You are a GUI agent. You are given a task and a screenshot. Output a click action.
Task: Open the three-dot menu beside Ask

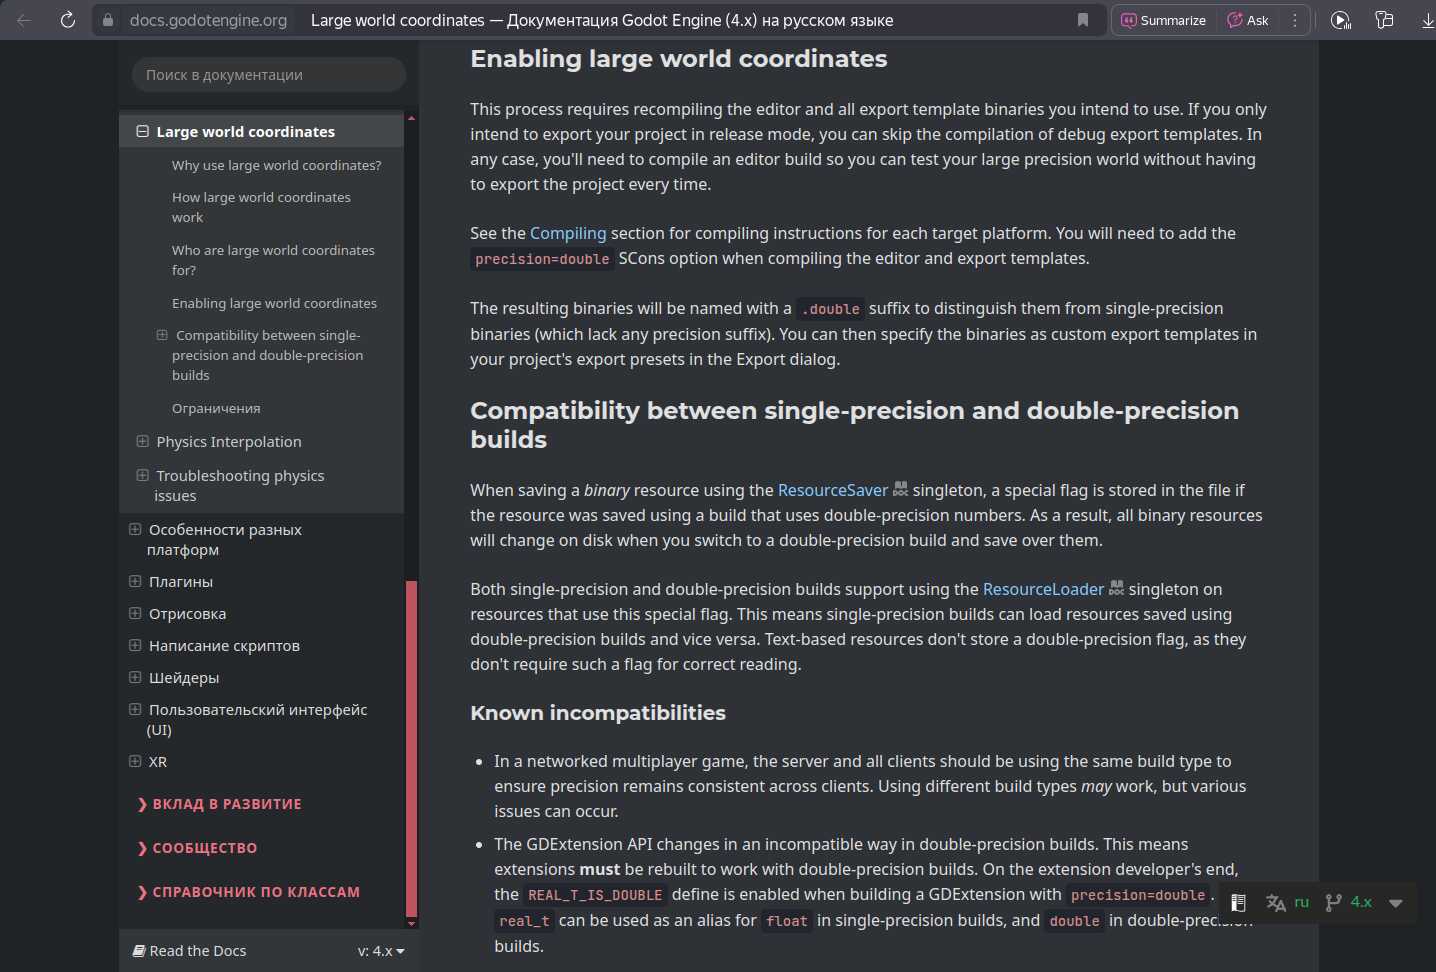pyautogui.click(x=1295, y=20)
